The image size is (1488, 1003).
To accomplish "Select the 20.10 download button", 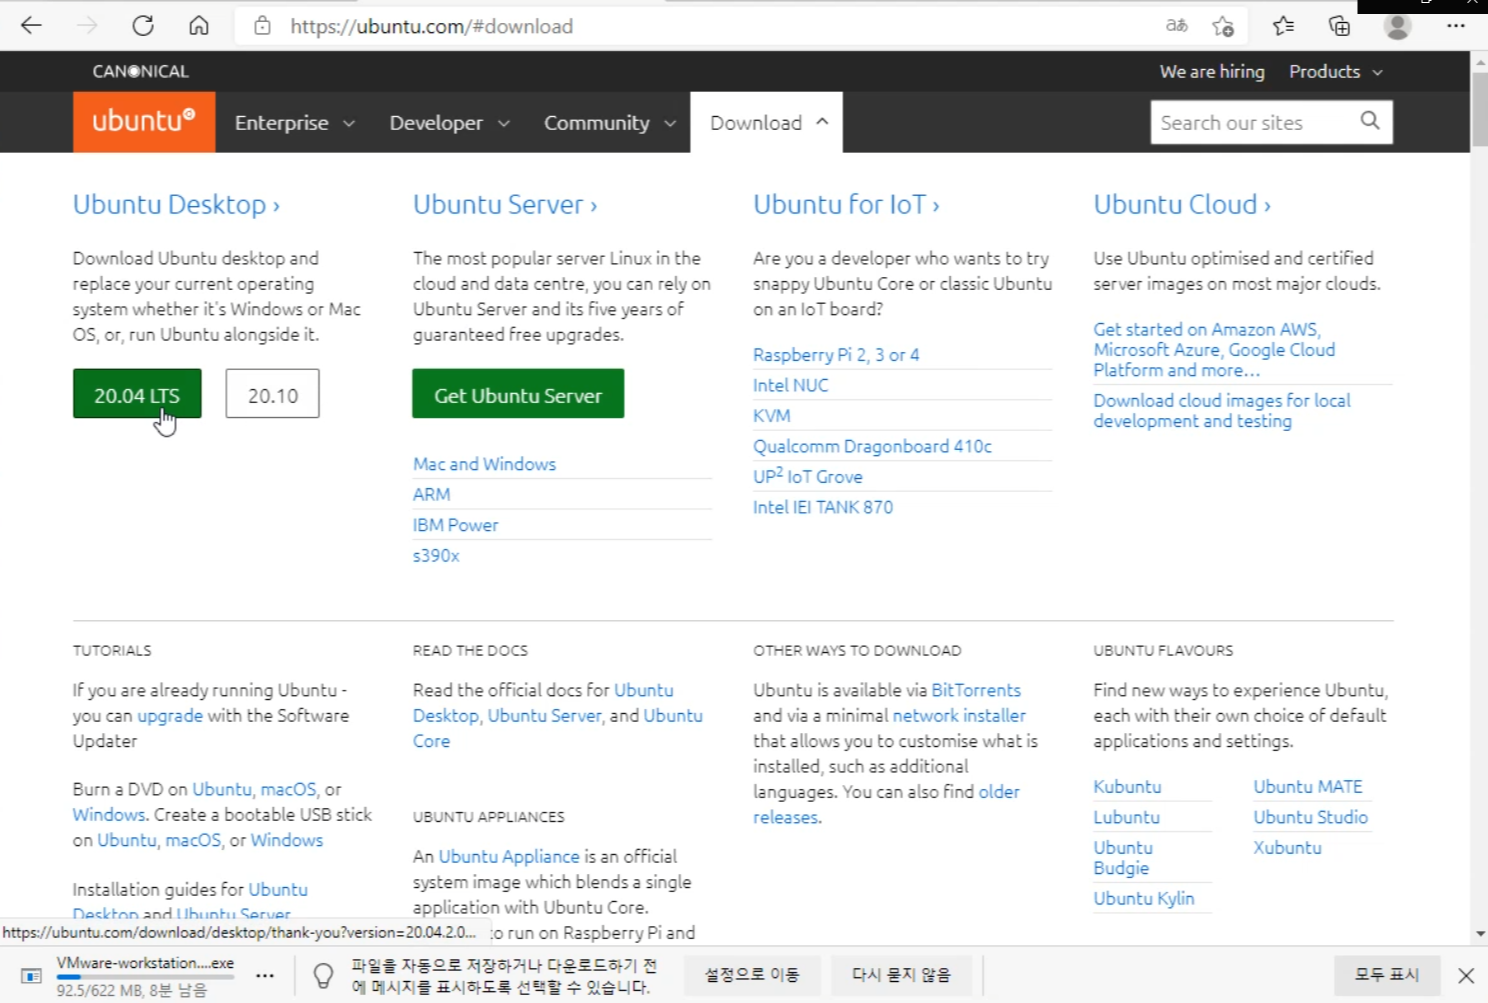I will 273,394.
